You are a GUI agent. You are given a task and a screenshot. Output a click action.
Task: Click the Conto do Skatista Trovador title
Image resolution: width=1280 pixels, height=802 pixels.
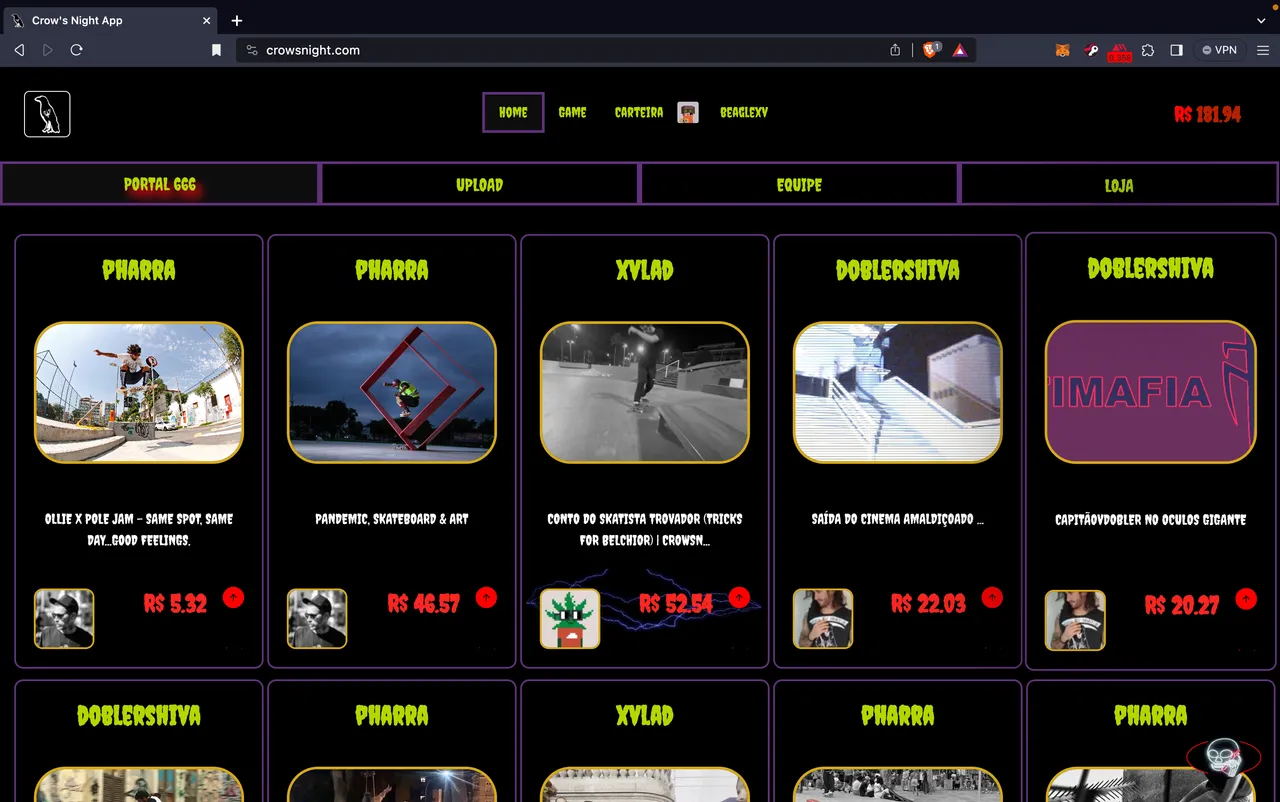tap(645, 529)
